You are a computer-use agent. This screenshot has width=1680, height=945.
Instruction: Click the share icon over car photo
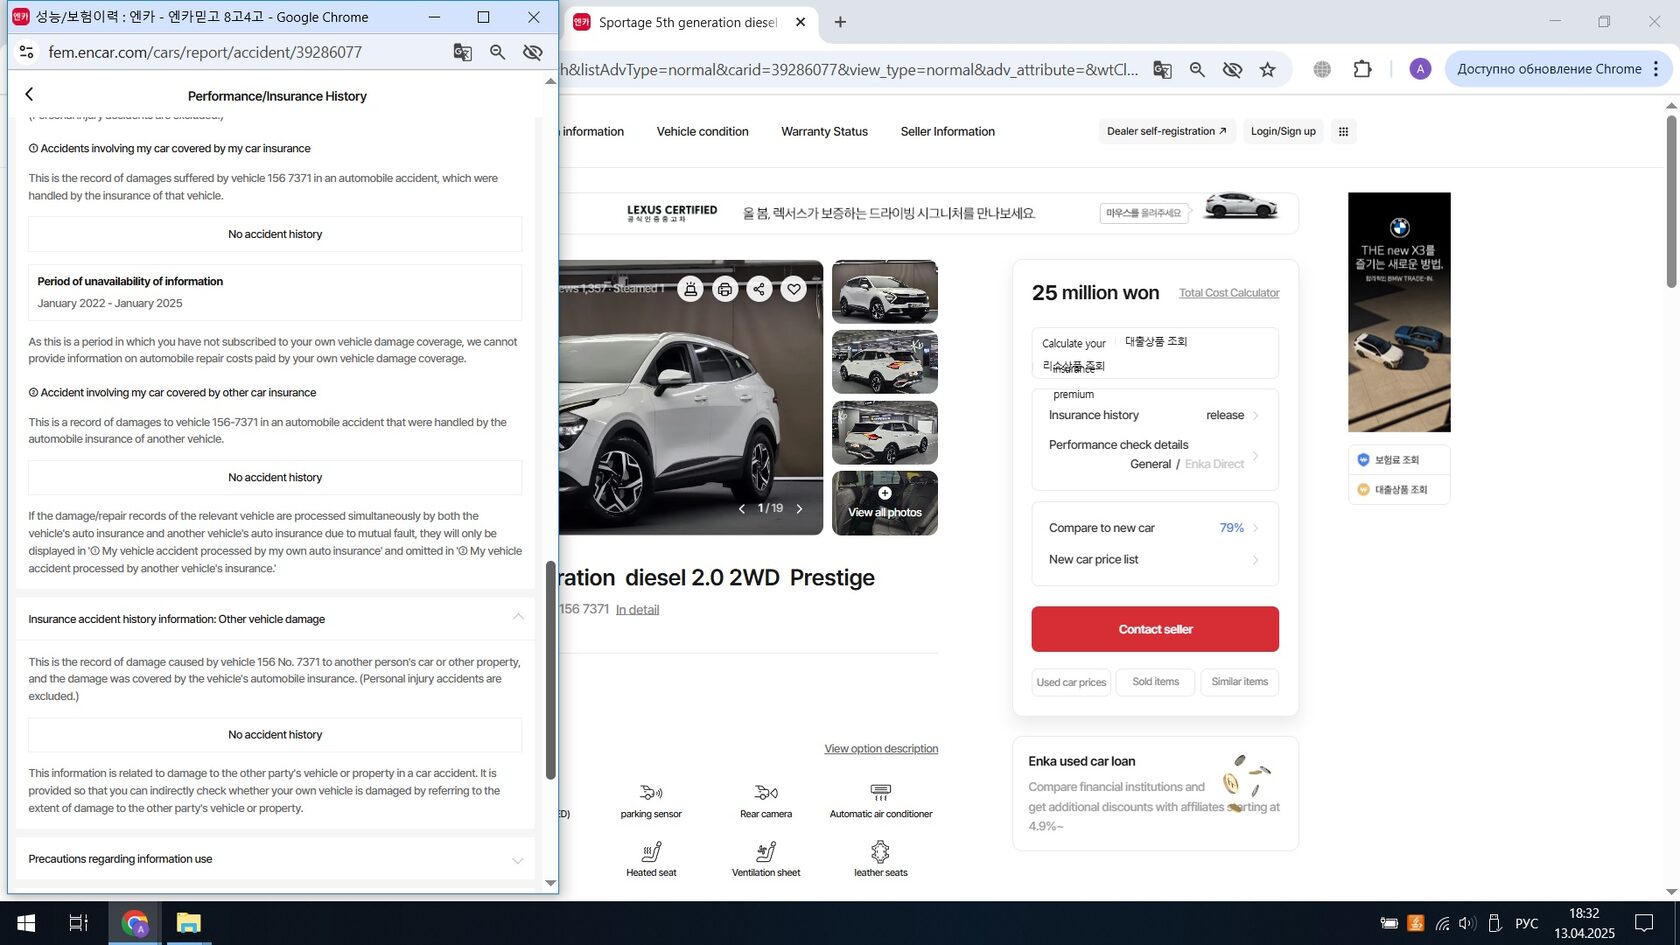click(759, 289)
